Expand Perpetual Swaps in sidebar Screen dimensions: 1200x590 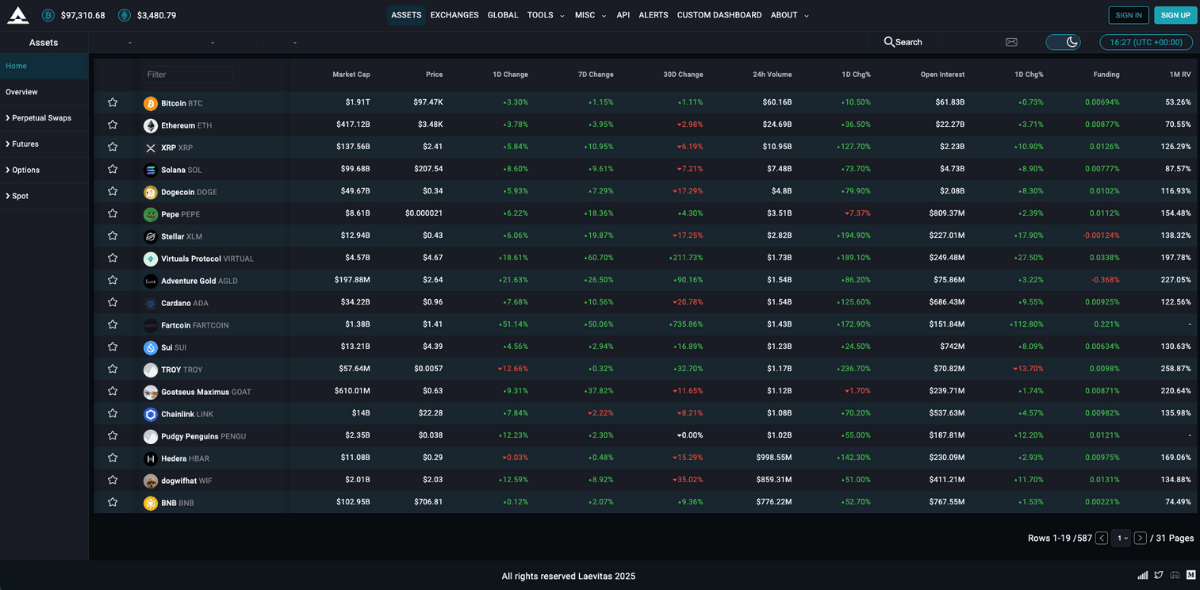(39, 118)
